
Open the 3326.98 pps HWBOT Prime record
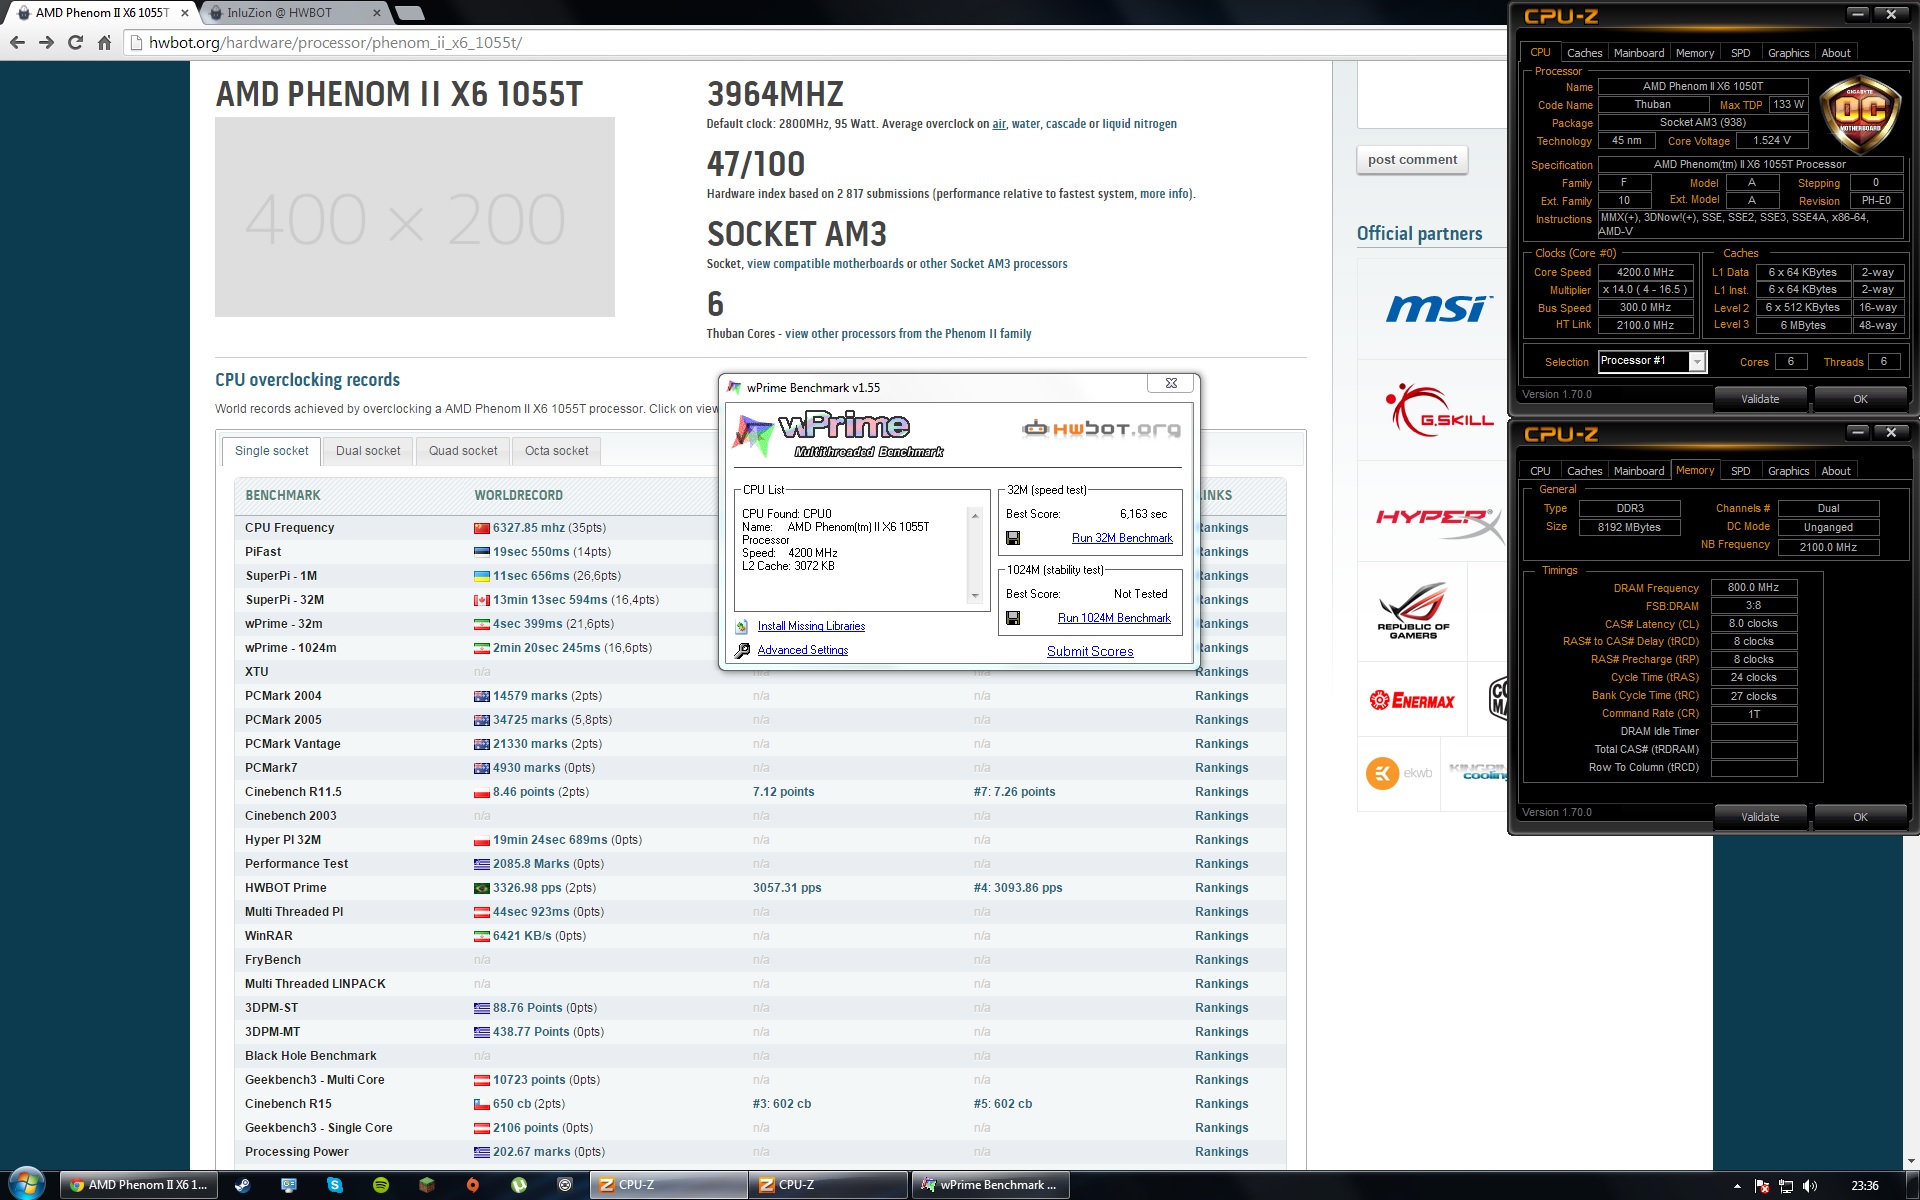527,888
